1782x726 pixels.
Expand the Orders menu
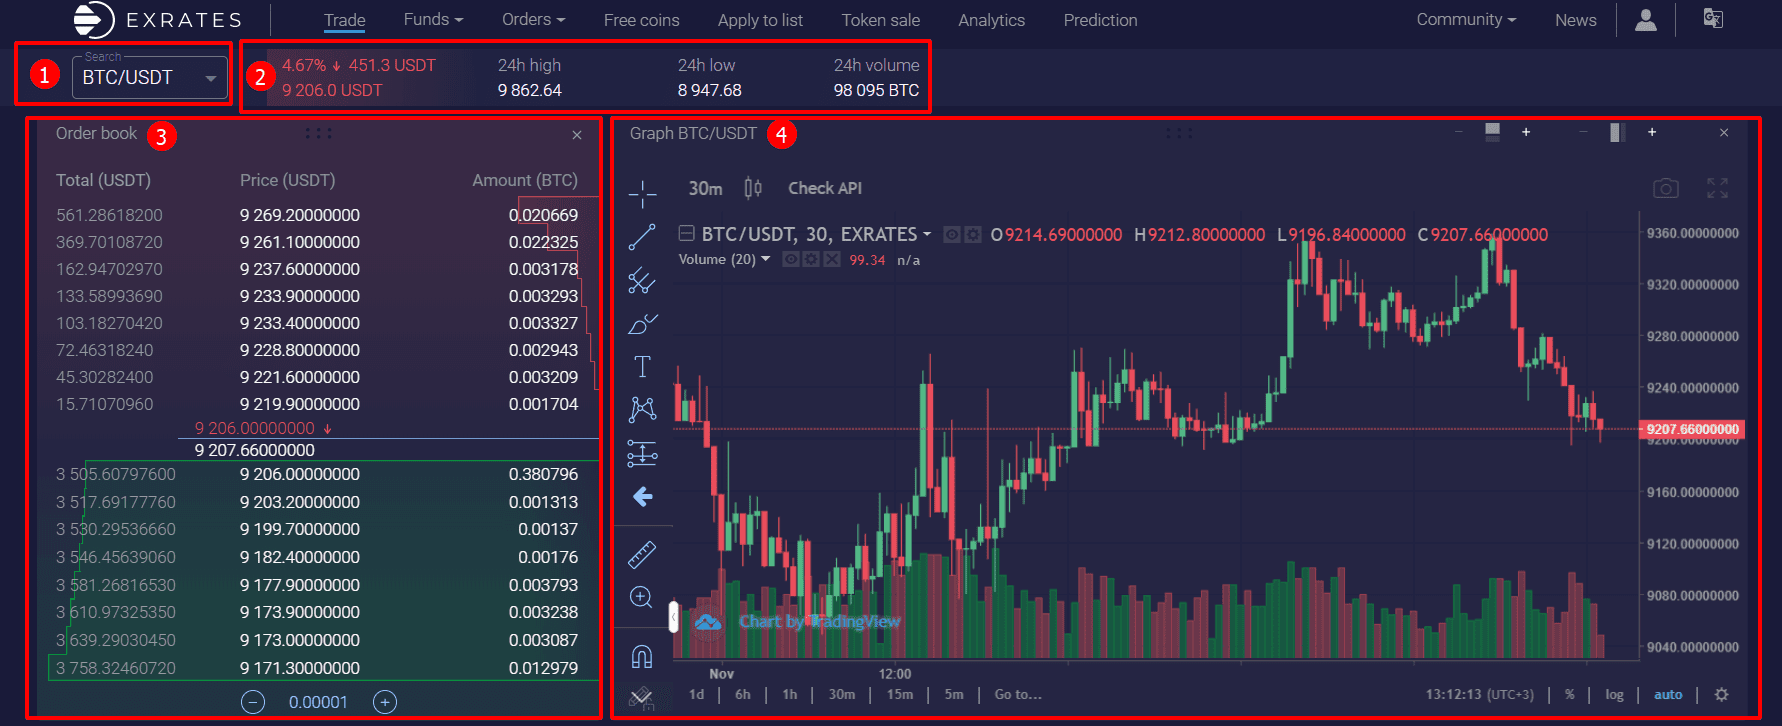(533, 19)
